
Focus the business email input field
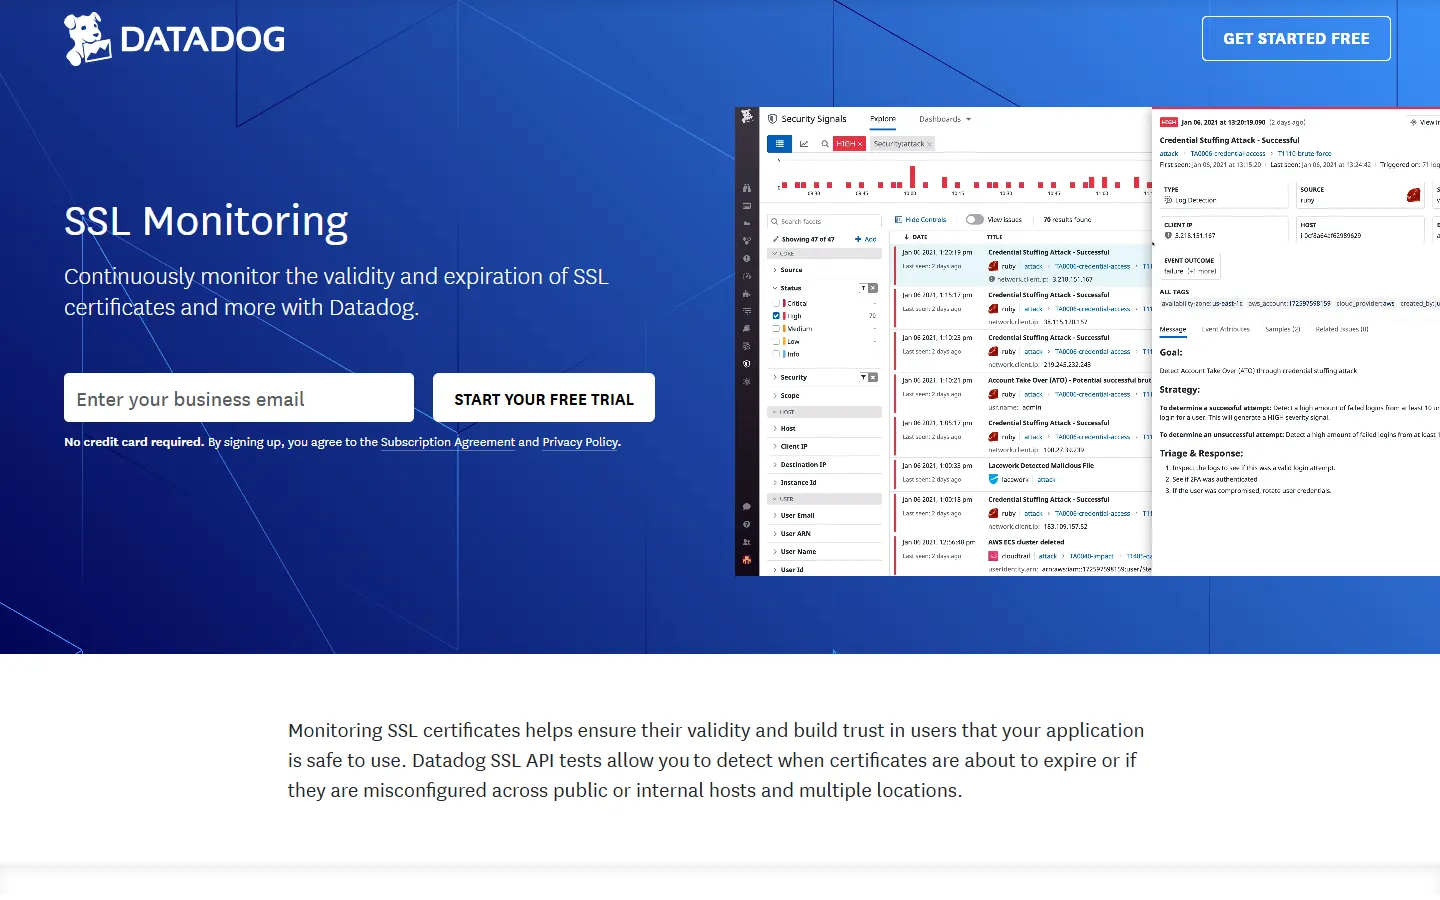pyautogui.click(x=239, y=398)
